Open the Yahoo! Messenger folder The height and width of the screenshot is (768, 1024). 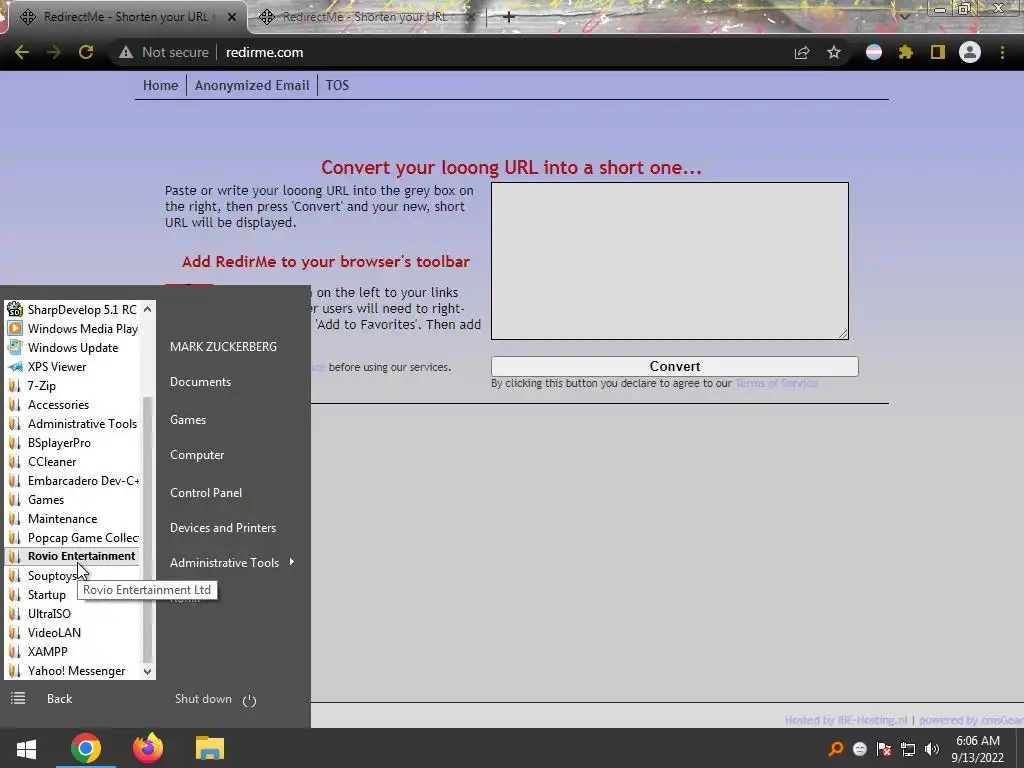point(72,671)
